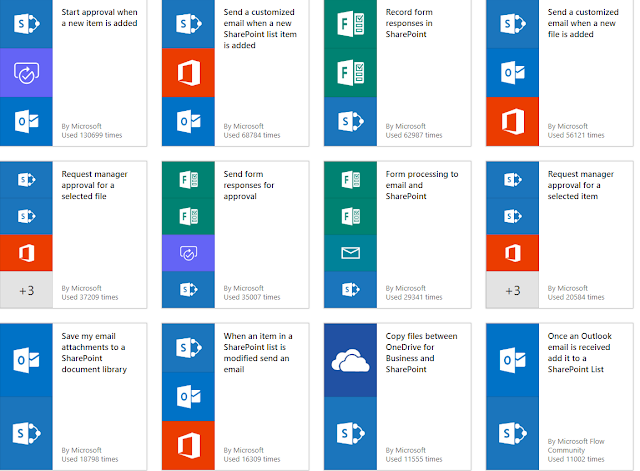The width and height of the screenshot is (640, 471).
Task: Click +3 more connectors on selected file card
Action: 26,290
